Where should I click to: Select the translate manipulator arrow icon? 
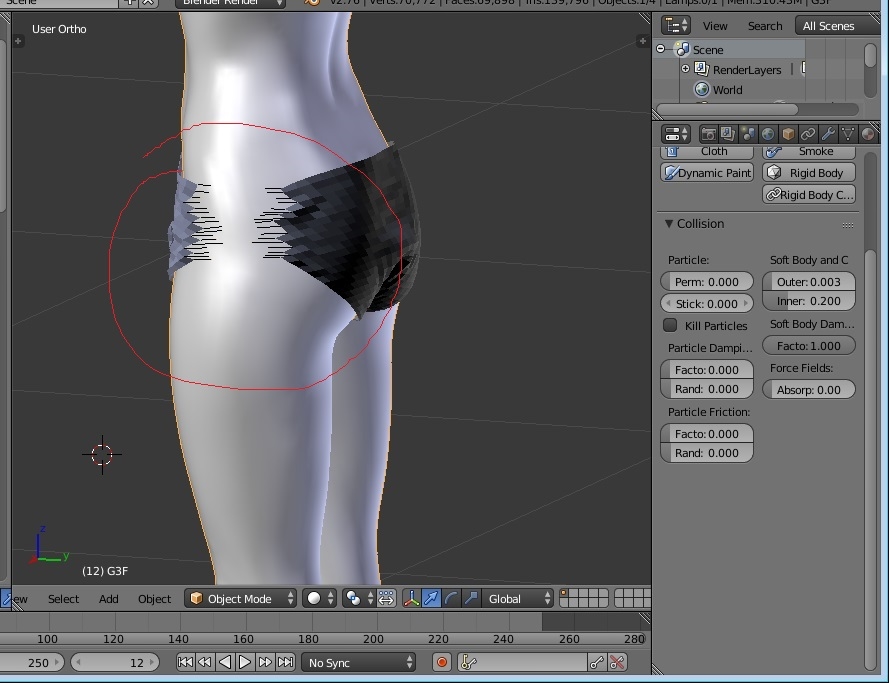pos(431,598)
